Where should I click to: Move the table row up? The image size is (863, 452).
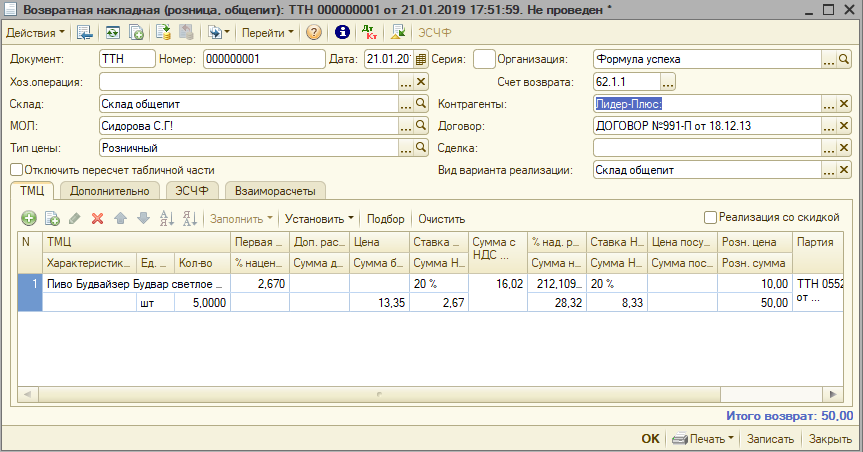pyautogui.click(x=120, y=218)
